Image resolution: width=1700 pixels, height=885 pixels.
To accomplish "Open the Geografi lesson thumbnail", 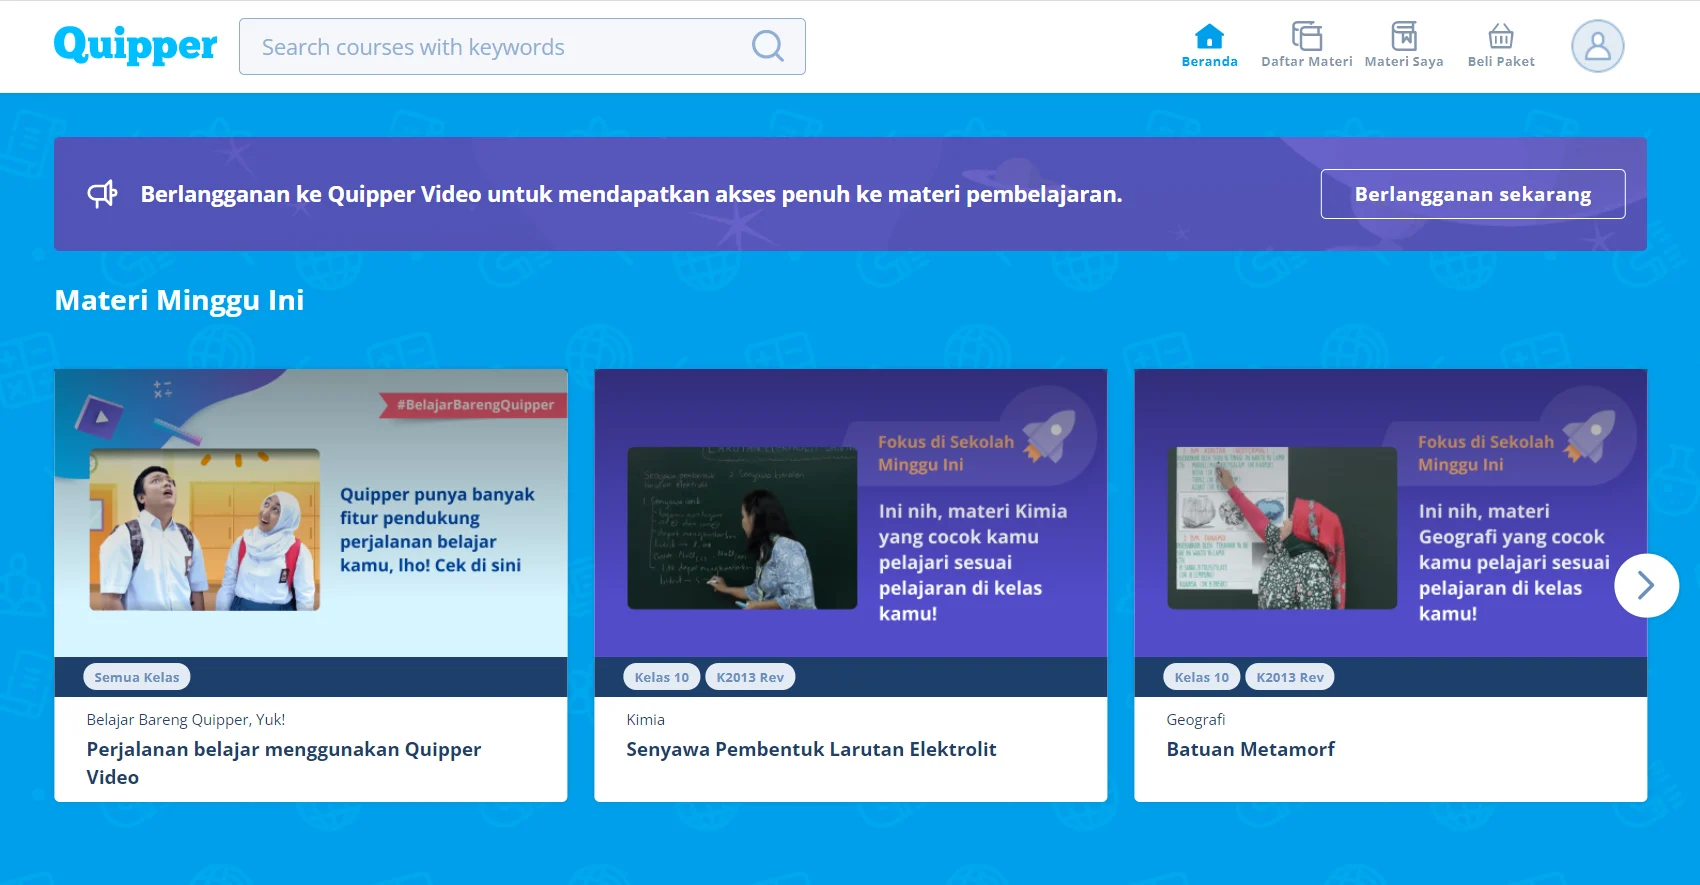I will click(x=1391, y=513).
